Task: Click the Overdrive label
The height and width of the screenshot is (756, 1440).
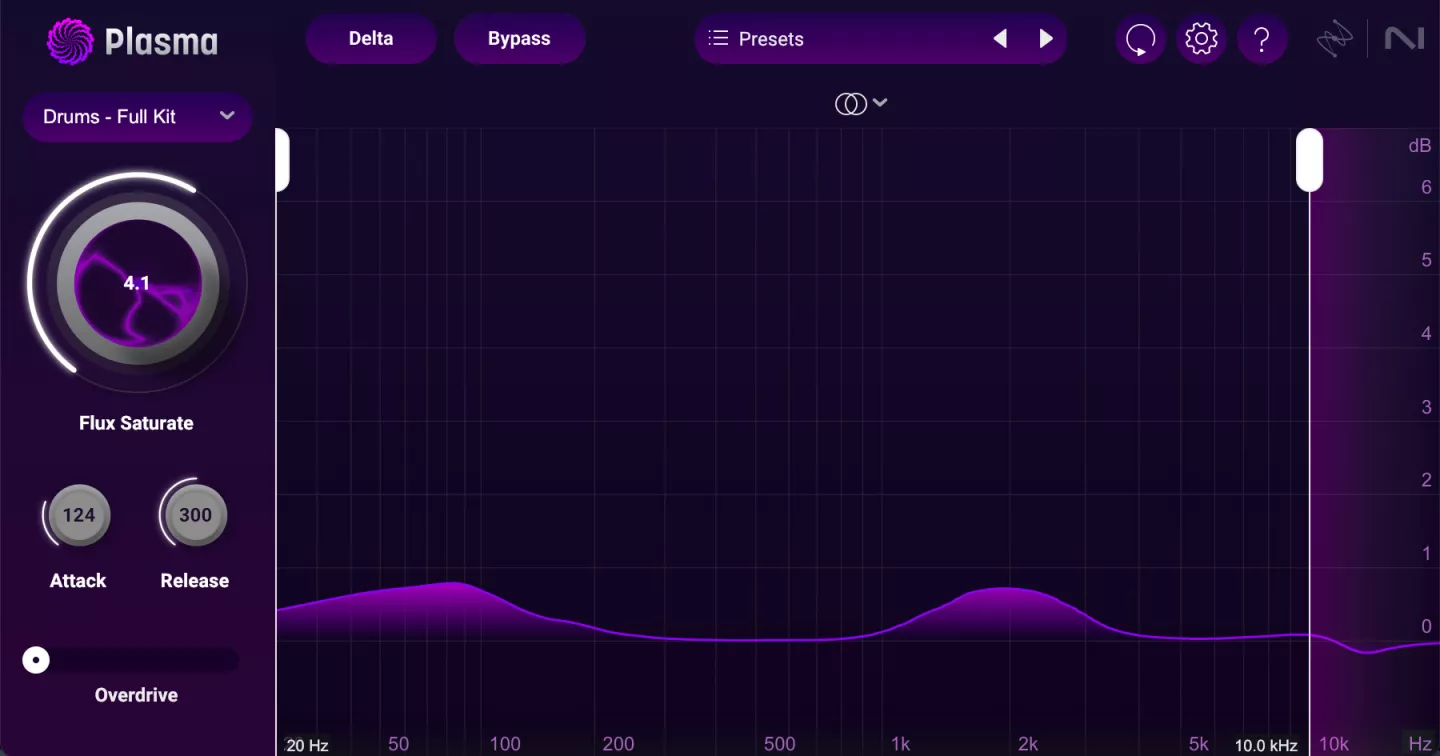Action: pos(136,695)
